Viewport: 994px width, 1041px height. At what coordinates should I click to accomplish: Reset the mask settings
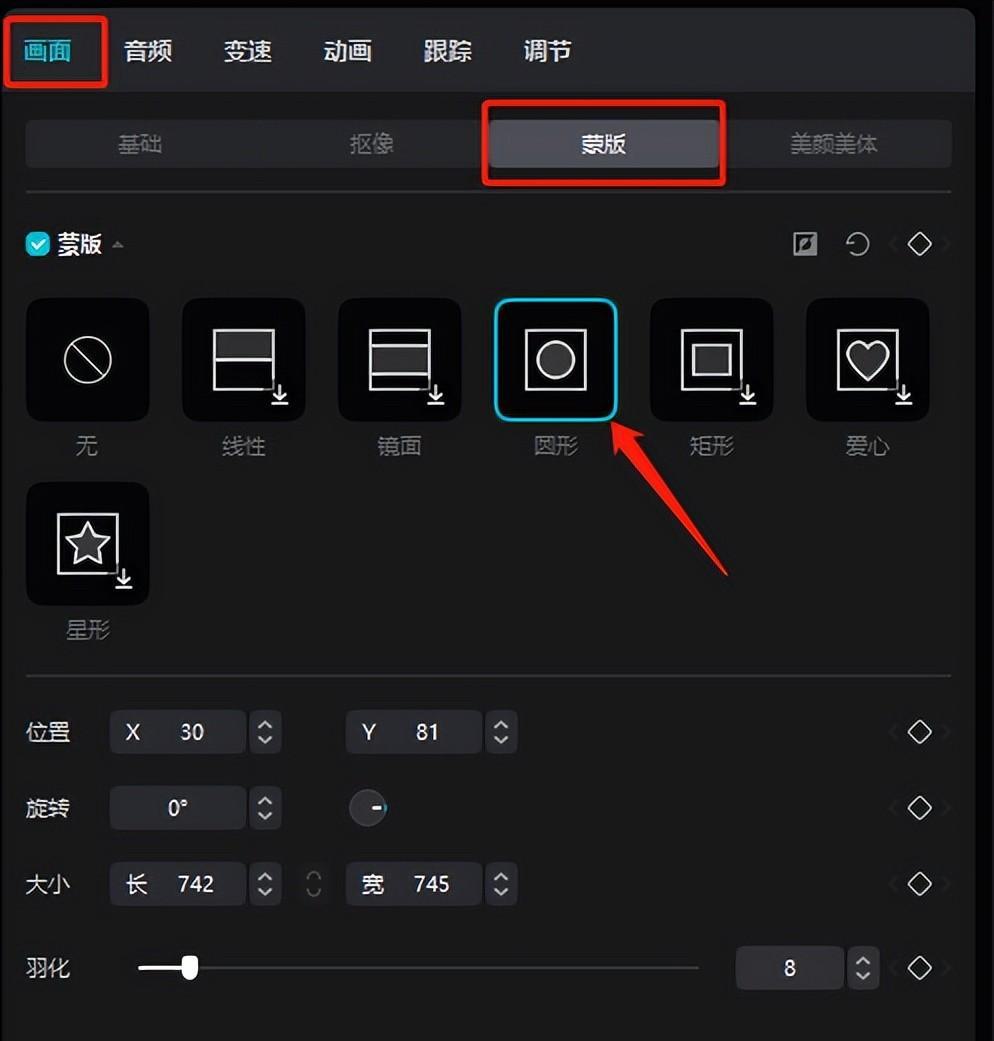point(857,244)
